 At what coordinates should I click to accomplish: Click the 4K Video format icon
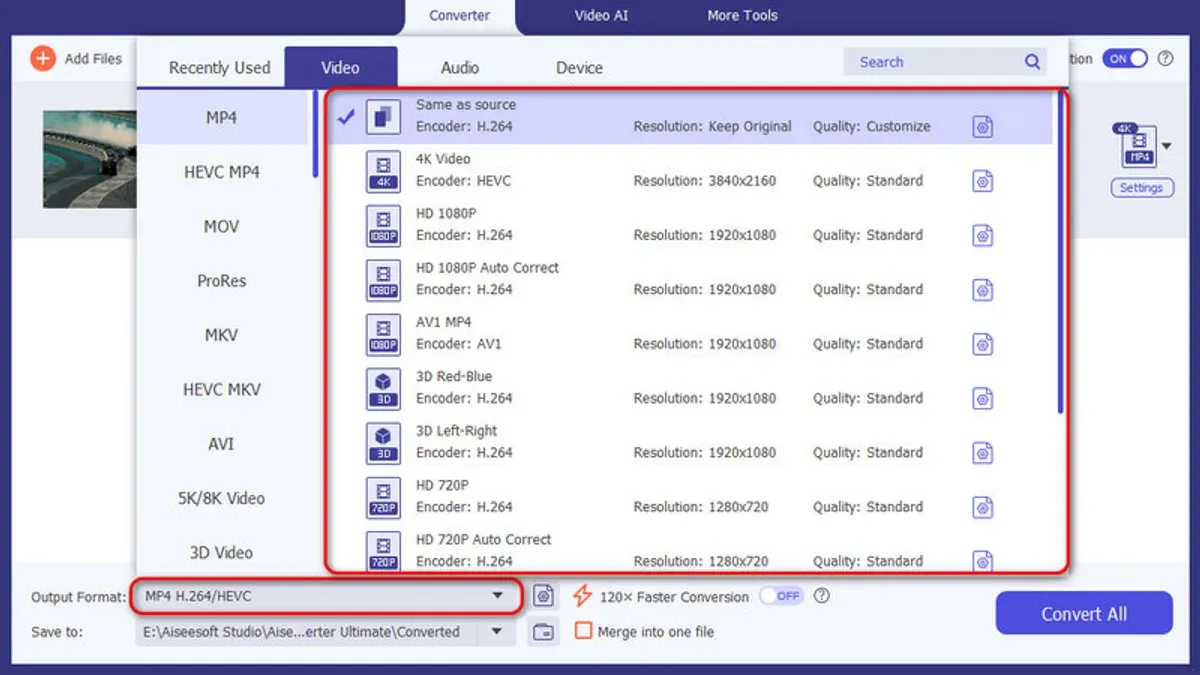click(x=383, y=171)
